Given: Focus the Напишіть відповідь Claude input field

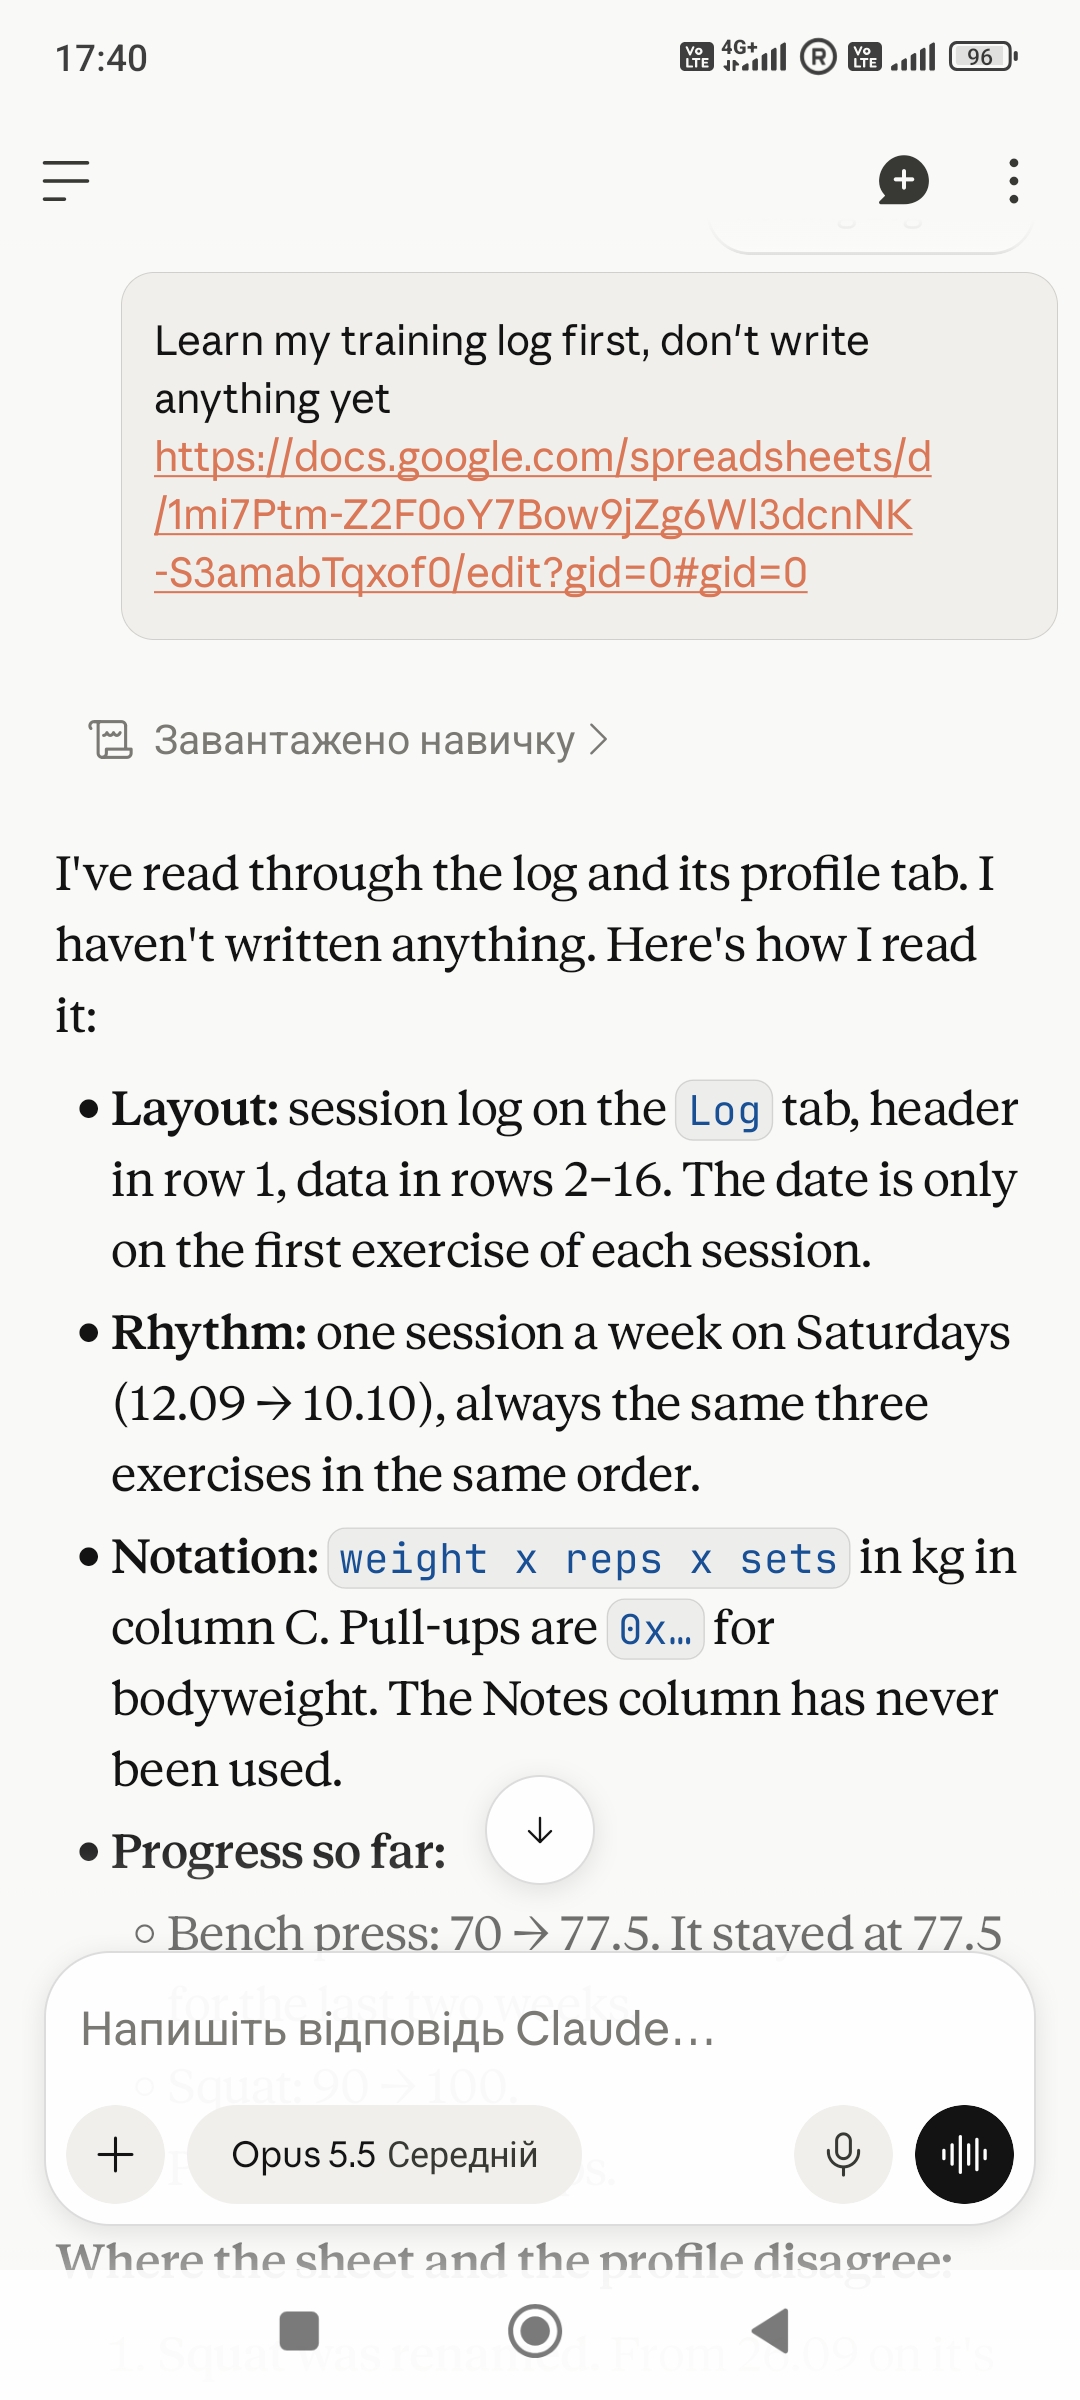Looking at the screenshot, I should click(540, 2030).
